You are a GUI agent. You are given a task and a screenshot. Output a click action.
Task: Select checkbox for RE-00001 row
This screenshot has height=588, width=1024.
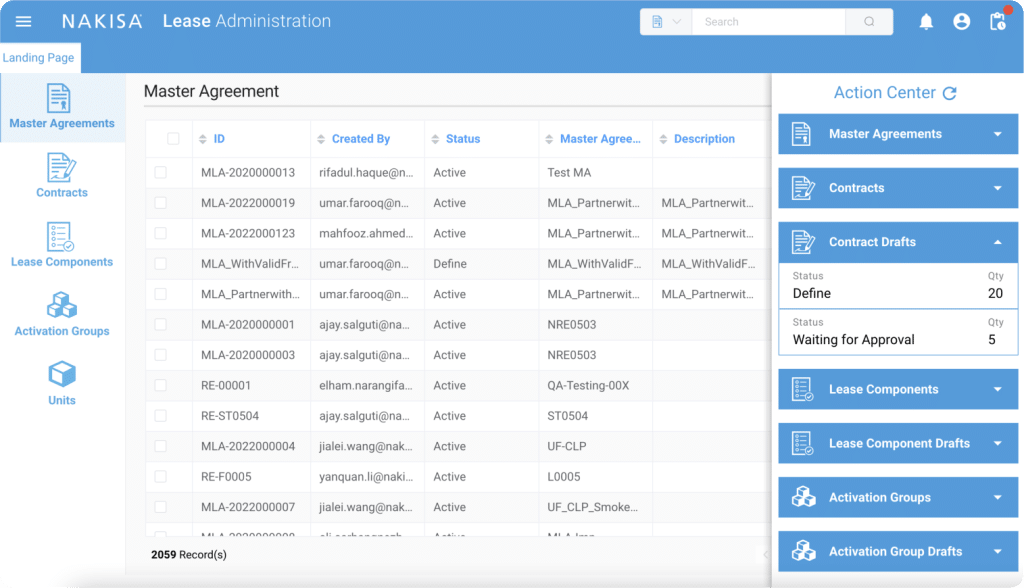161,385
